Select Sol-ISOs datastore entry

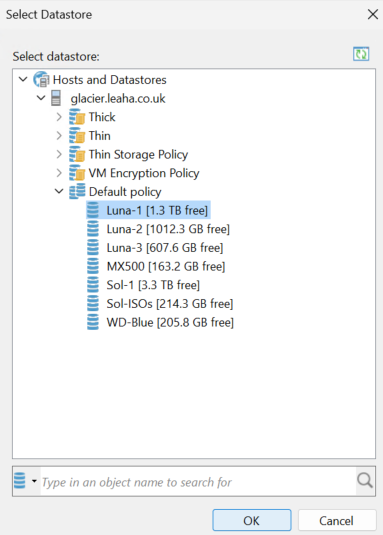(170, 303)
